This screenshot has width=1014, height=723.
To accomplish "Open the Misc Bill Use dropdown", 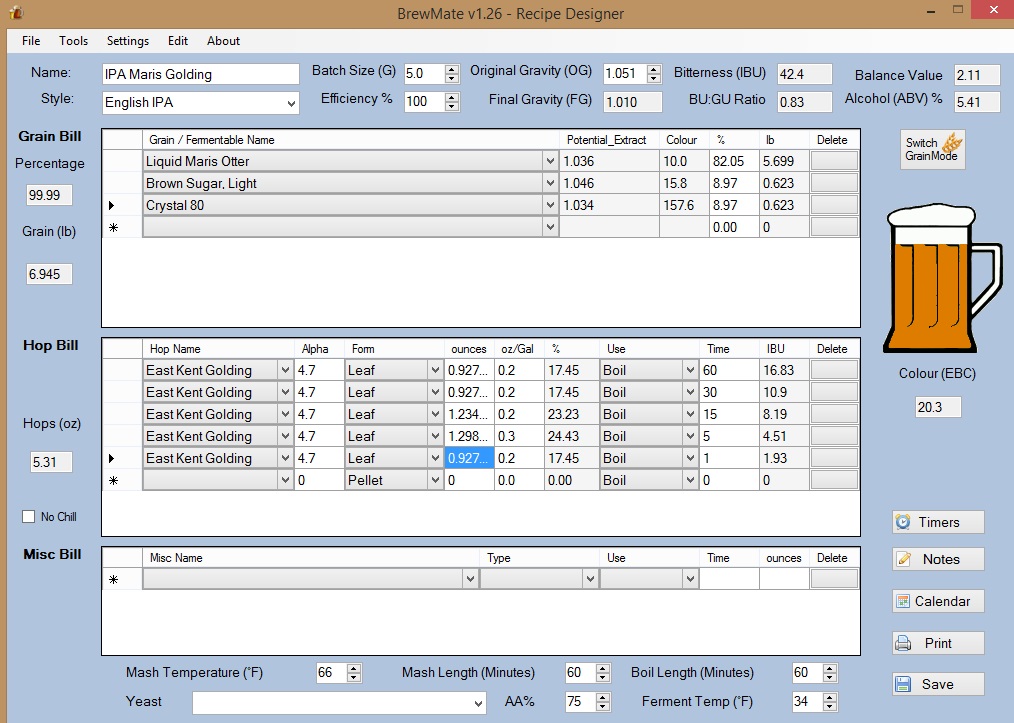I will click(x=690, y=579).
